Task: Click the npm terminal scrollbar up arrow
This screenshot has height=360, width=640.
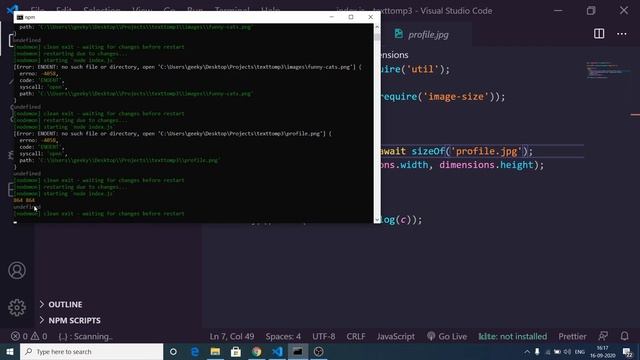Action: pos(377,27)
